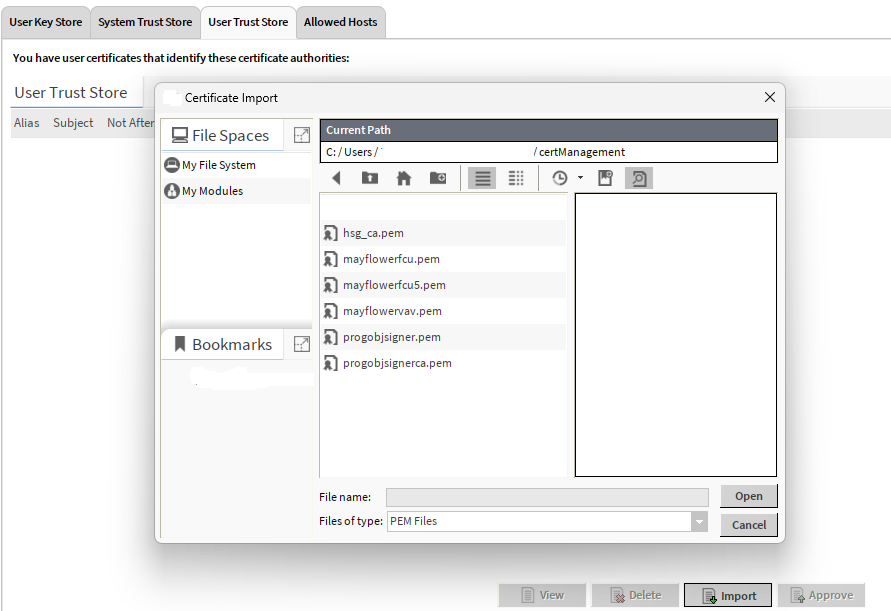Click the File name input field
This screenshot has width=891, height=611.
pyautogui.click(x=547, y=497)
